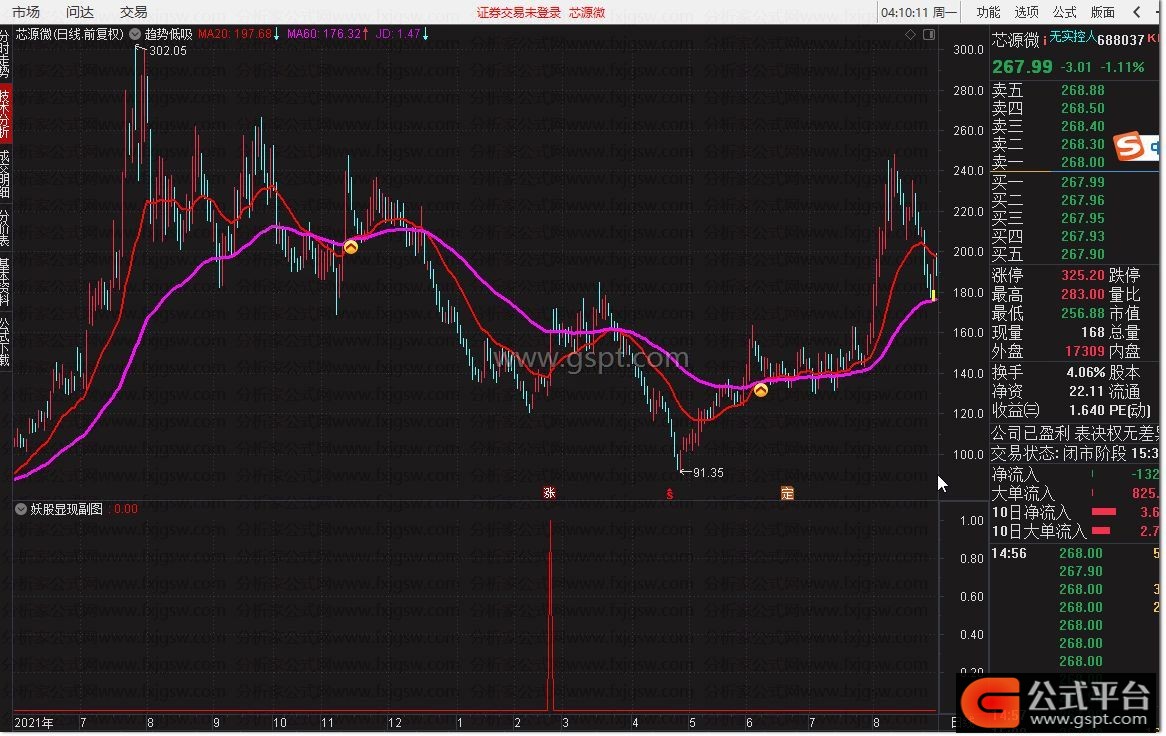Click the red spike in the 妖股显现副图 sub-chart
The image size is (1166, 736).
550,616
